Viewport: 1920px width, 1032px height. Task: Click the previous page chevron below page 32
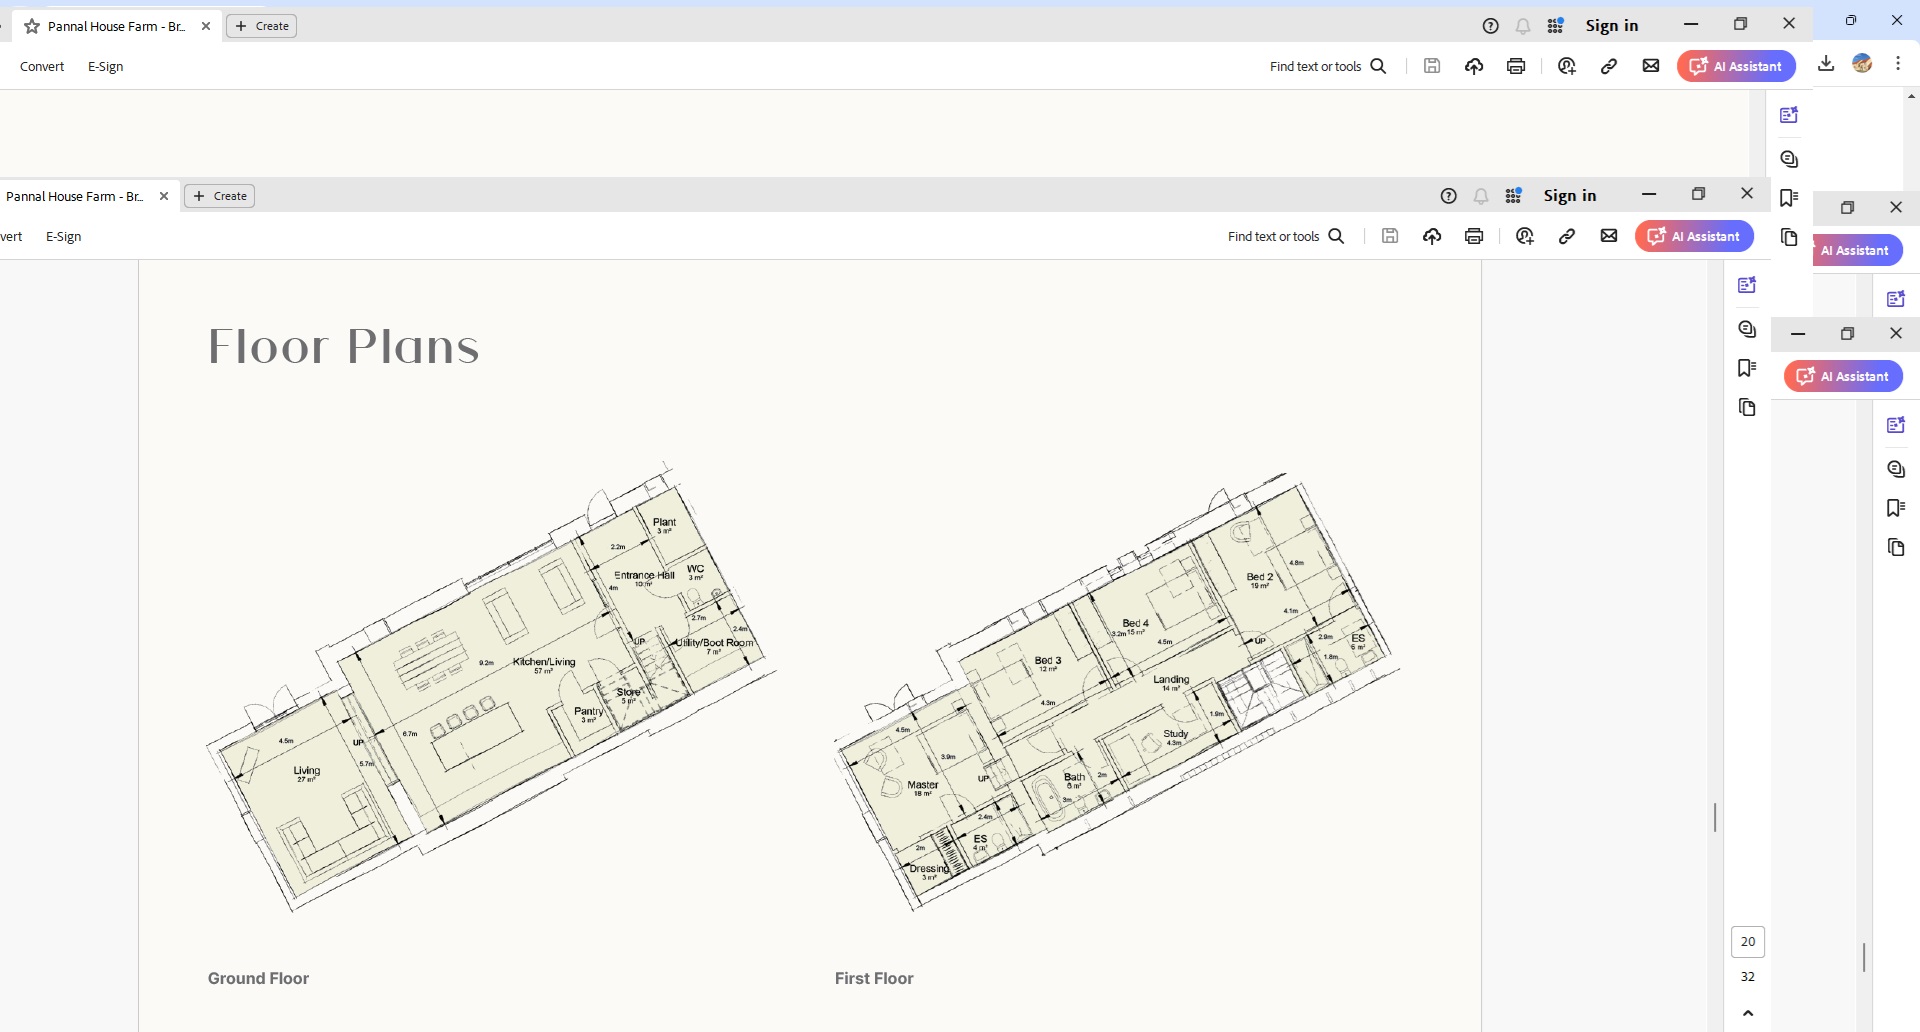(1748, 1013)
